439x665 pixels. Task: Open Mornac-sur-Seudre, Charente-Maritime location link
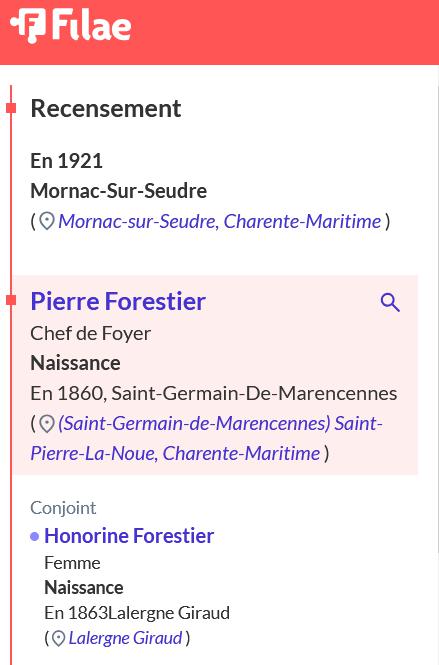[x=220, y=221]
